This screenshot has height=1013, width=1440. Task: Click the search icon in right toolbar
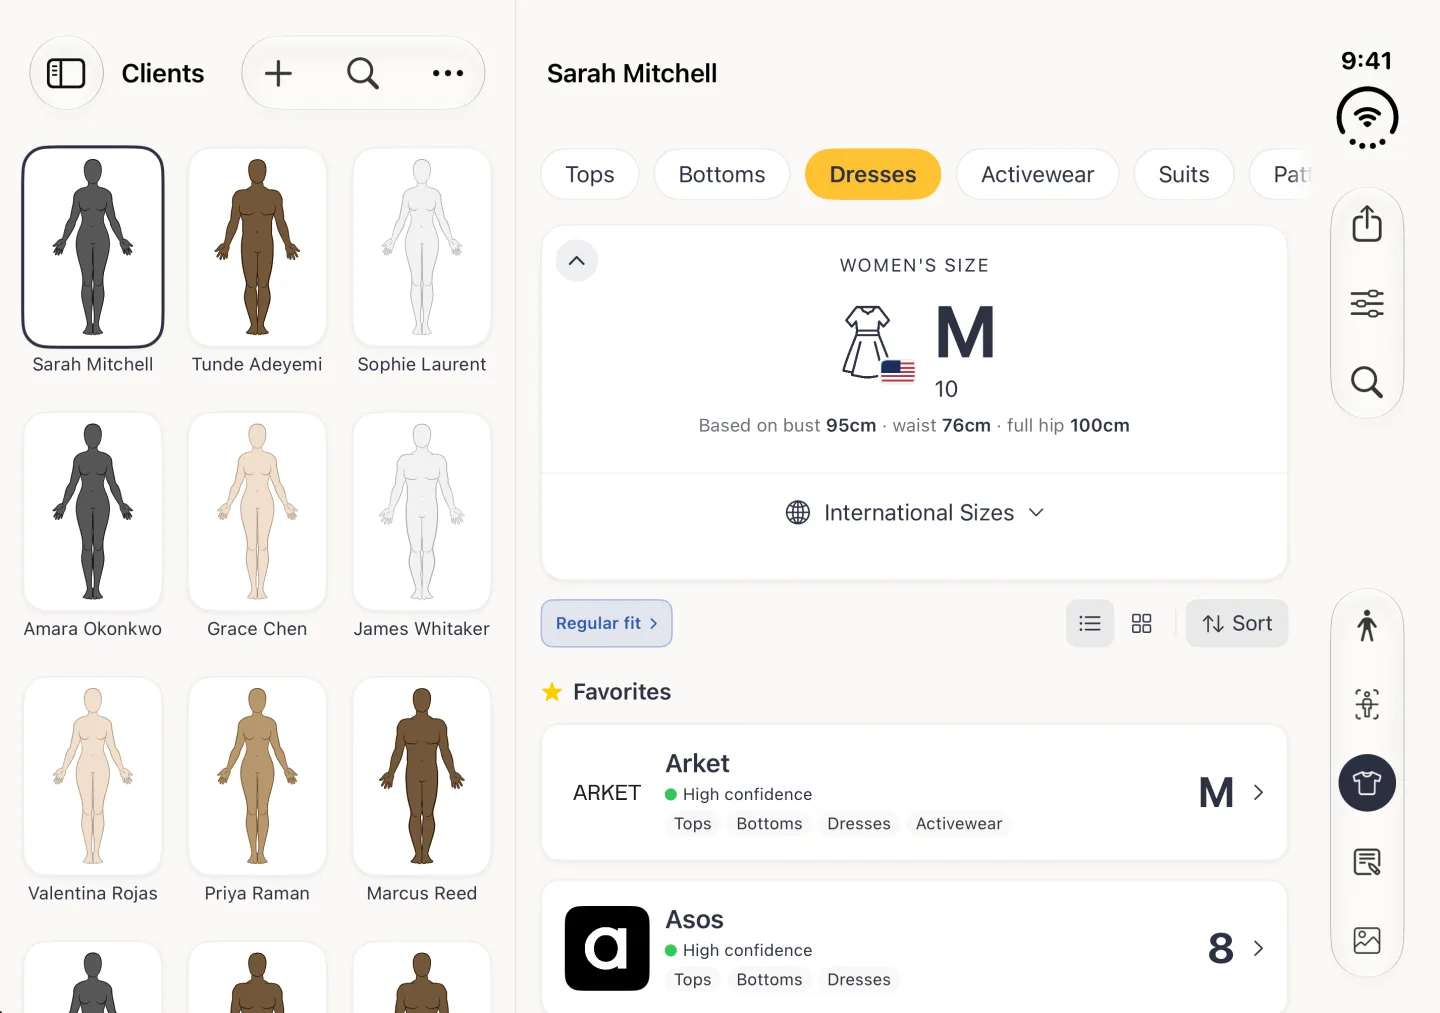tap(1367, 382)
